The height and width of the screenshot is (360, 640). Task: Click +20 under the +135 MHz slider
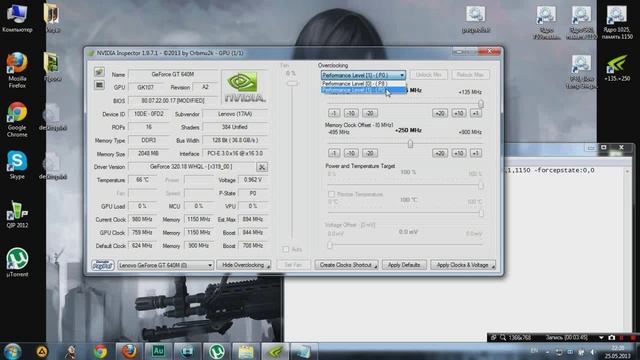[440, 113]
